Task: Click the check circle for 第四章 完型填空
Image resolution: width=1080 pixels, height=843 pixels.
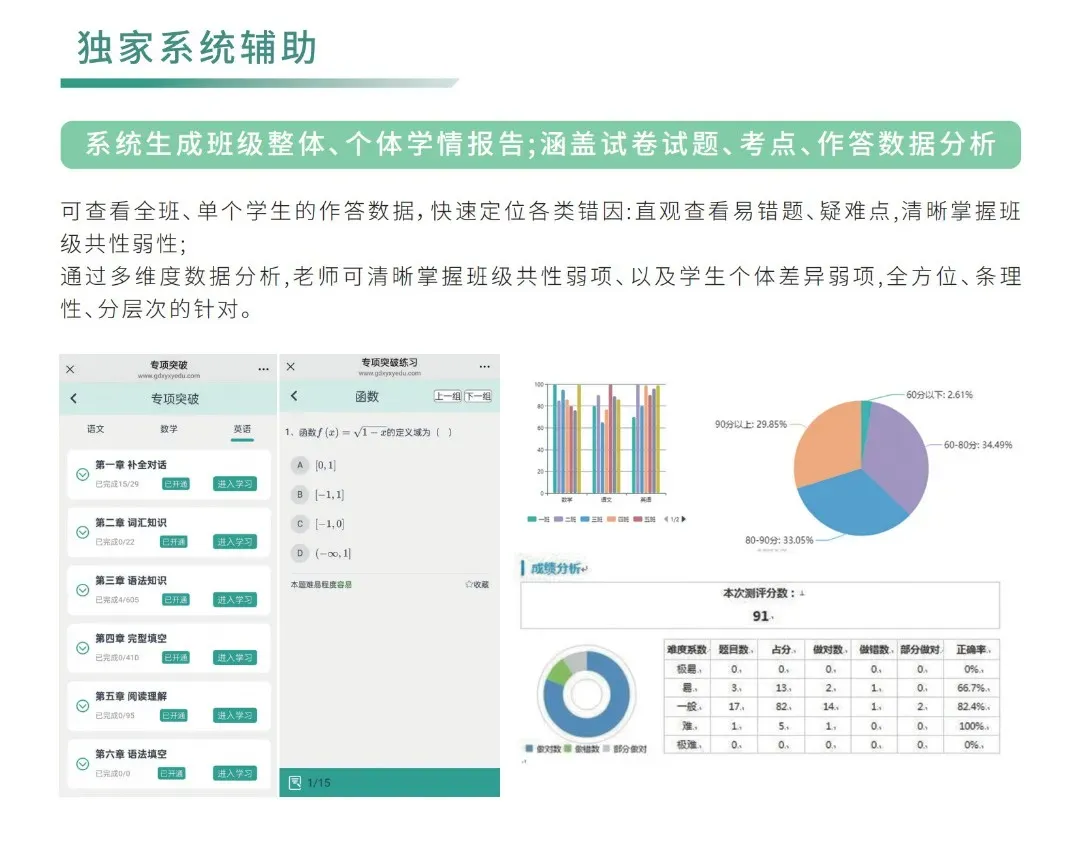Action: click(82, 648)
